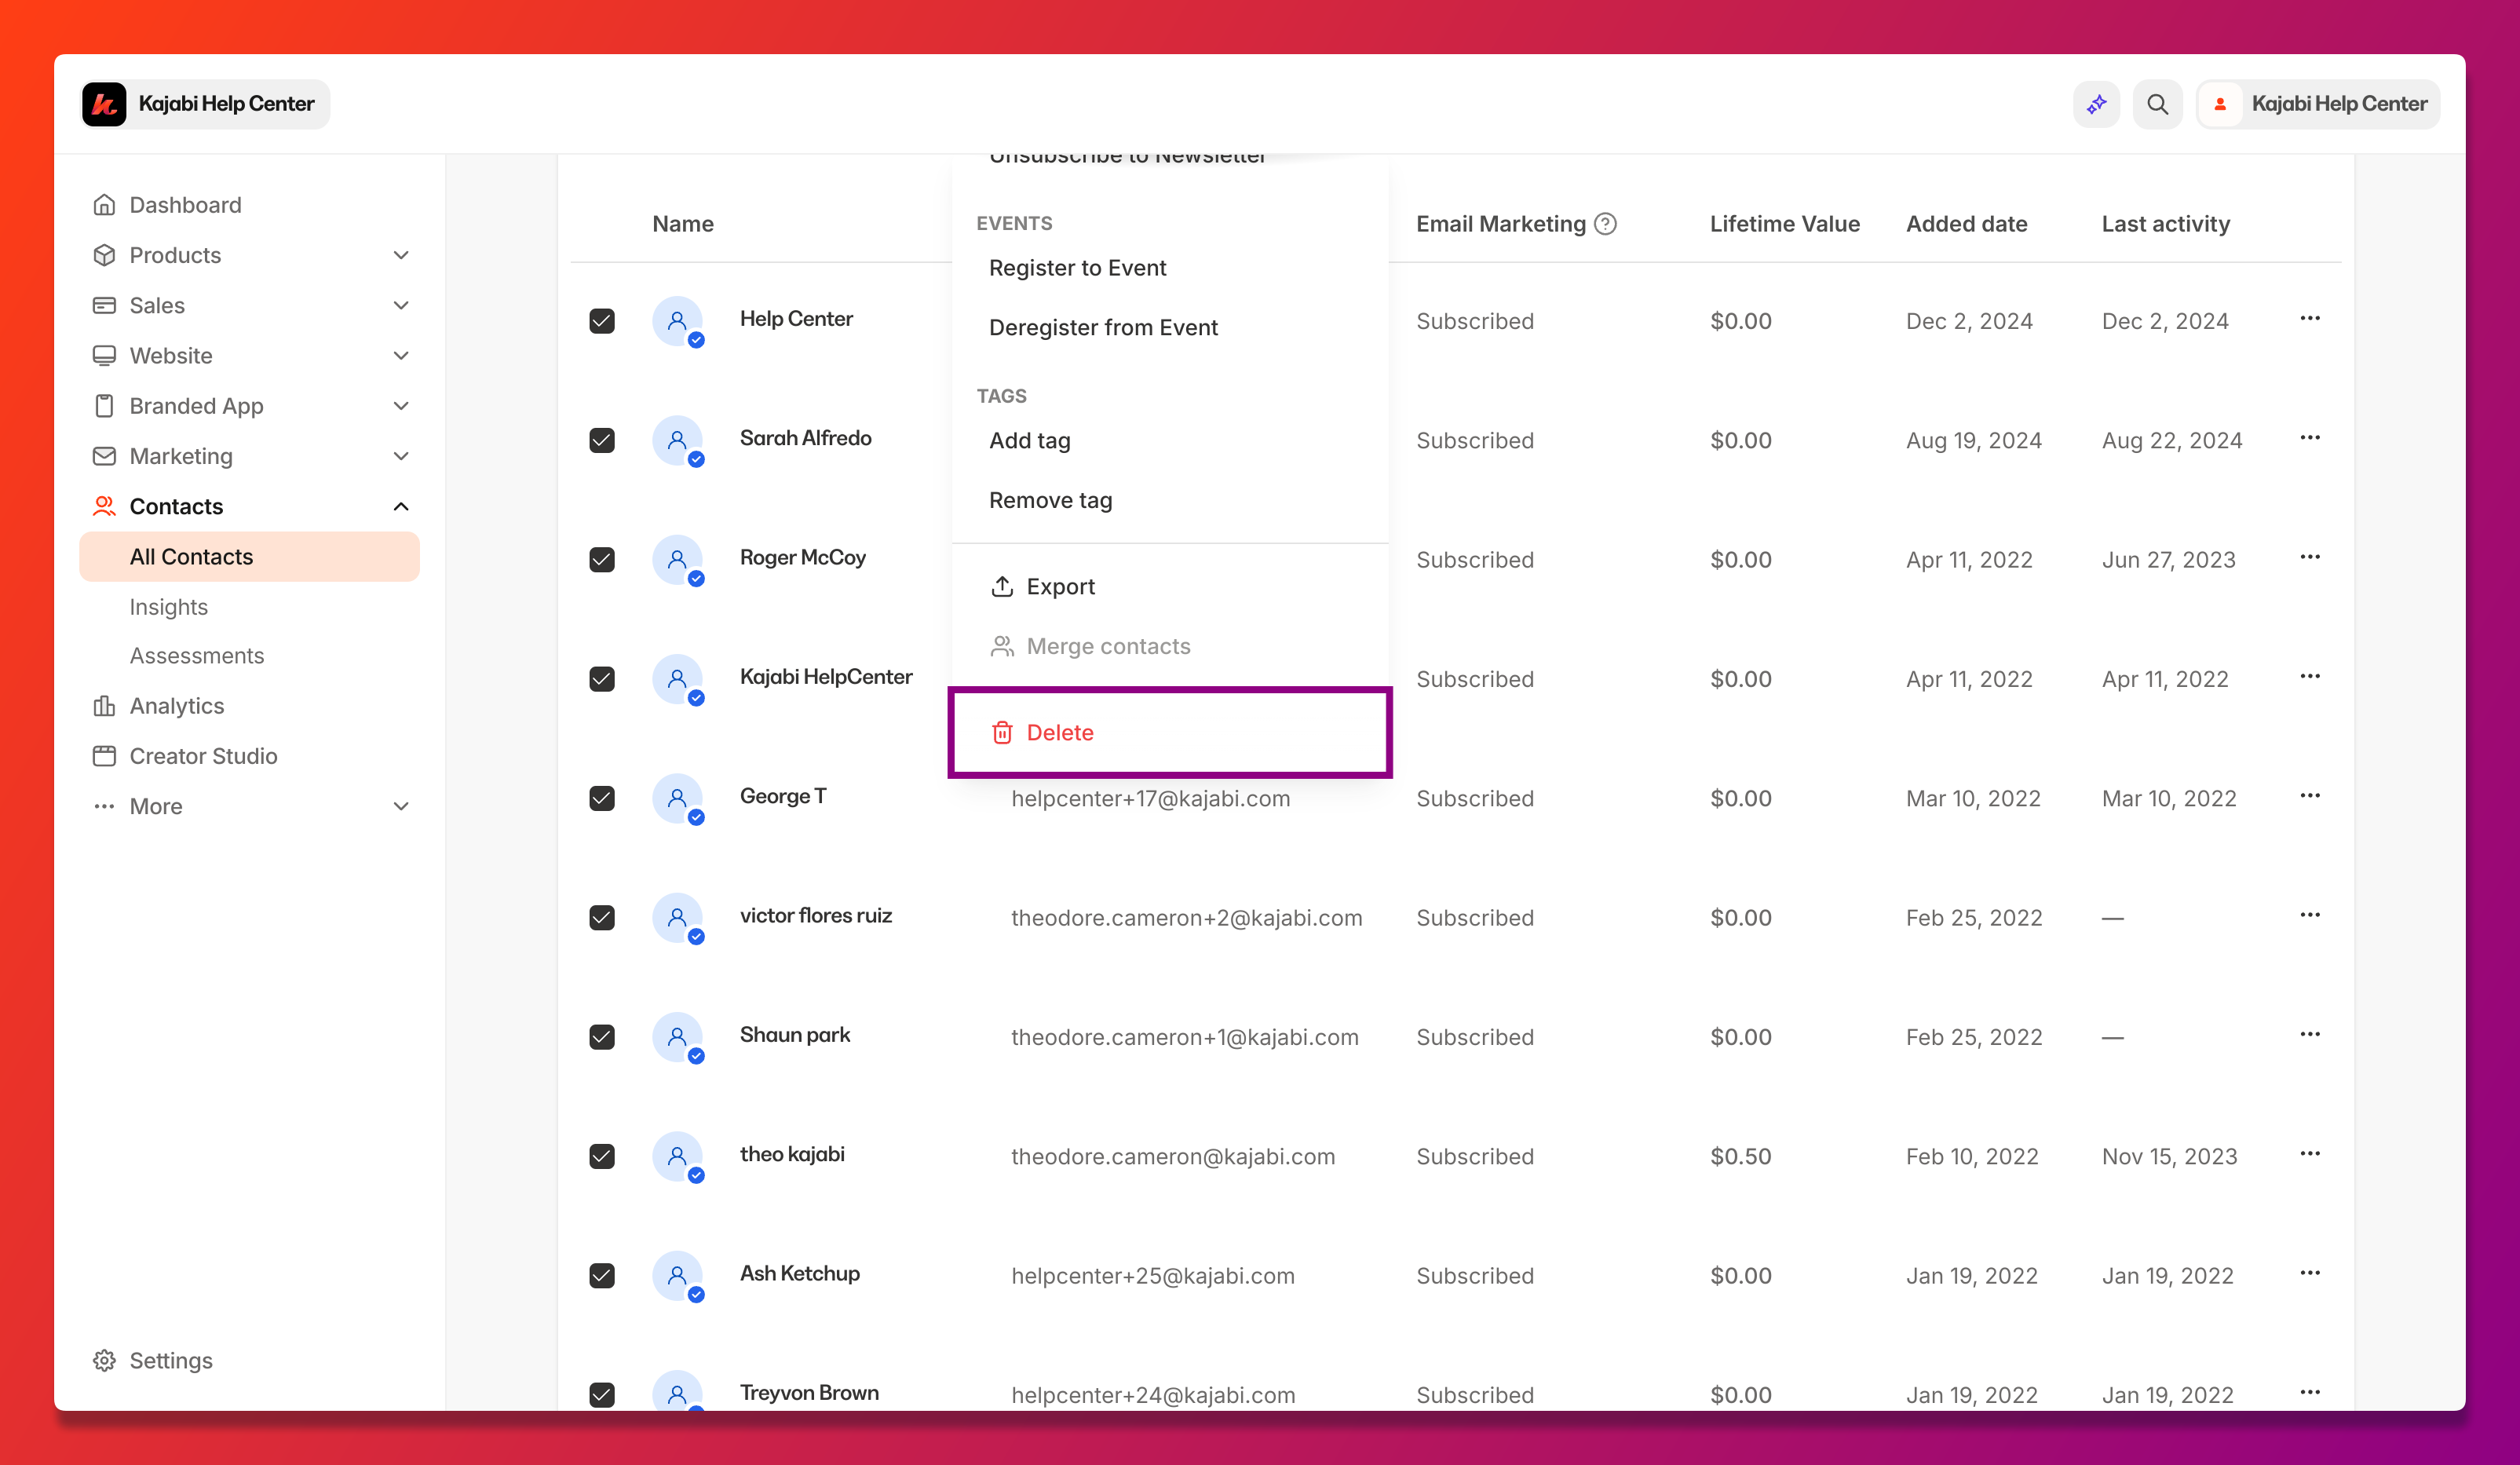The height and width of the screenshot is (1465, 2520).
Task: Open the three-dot menu for theo kajabi
Action: pos(2309,1154)
